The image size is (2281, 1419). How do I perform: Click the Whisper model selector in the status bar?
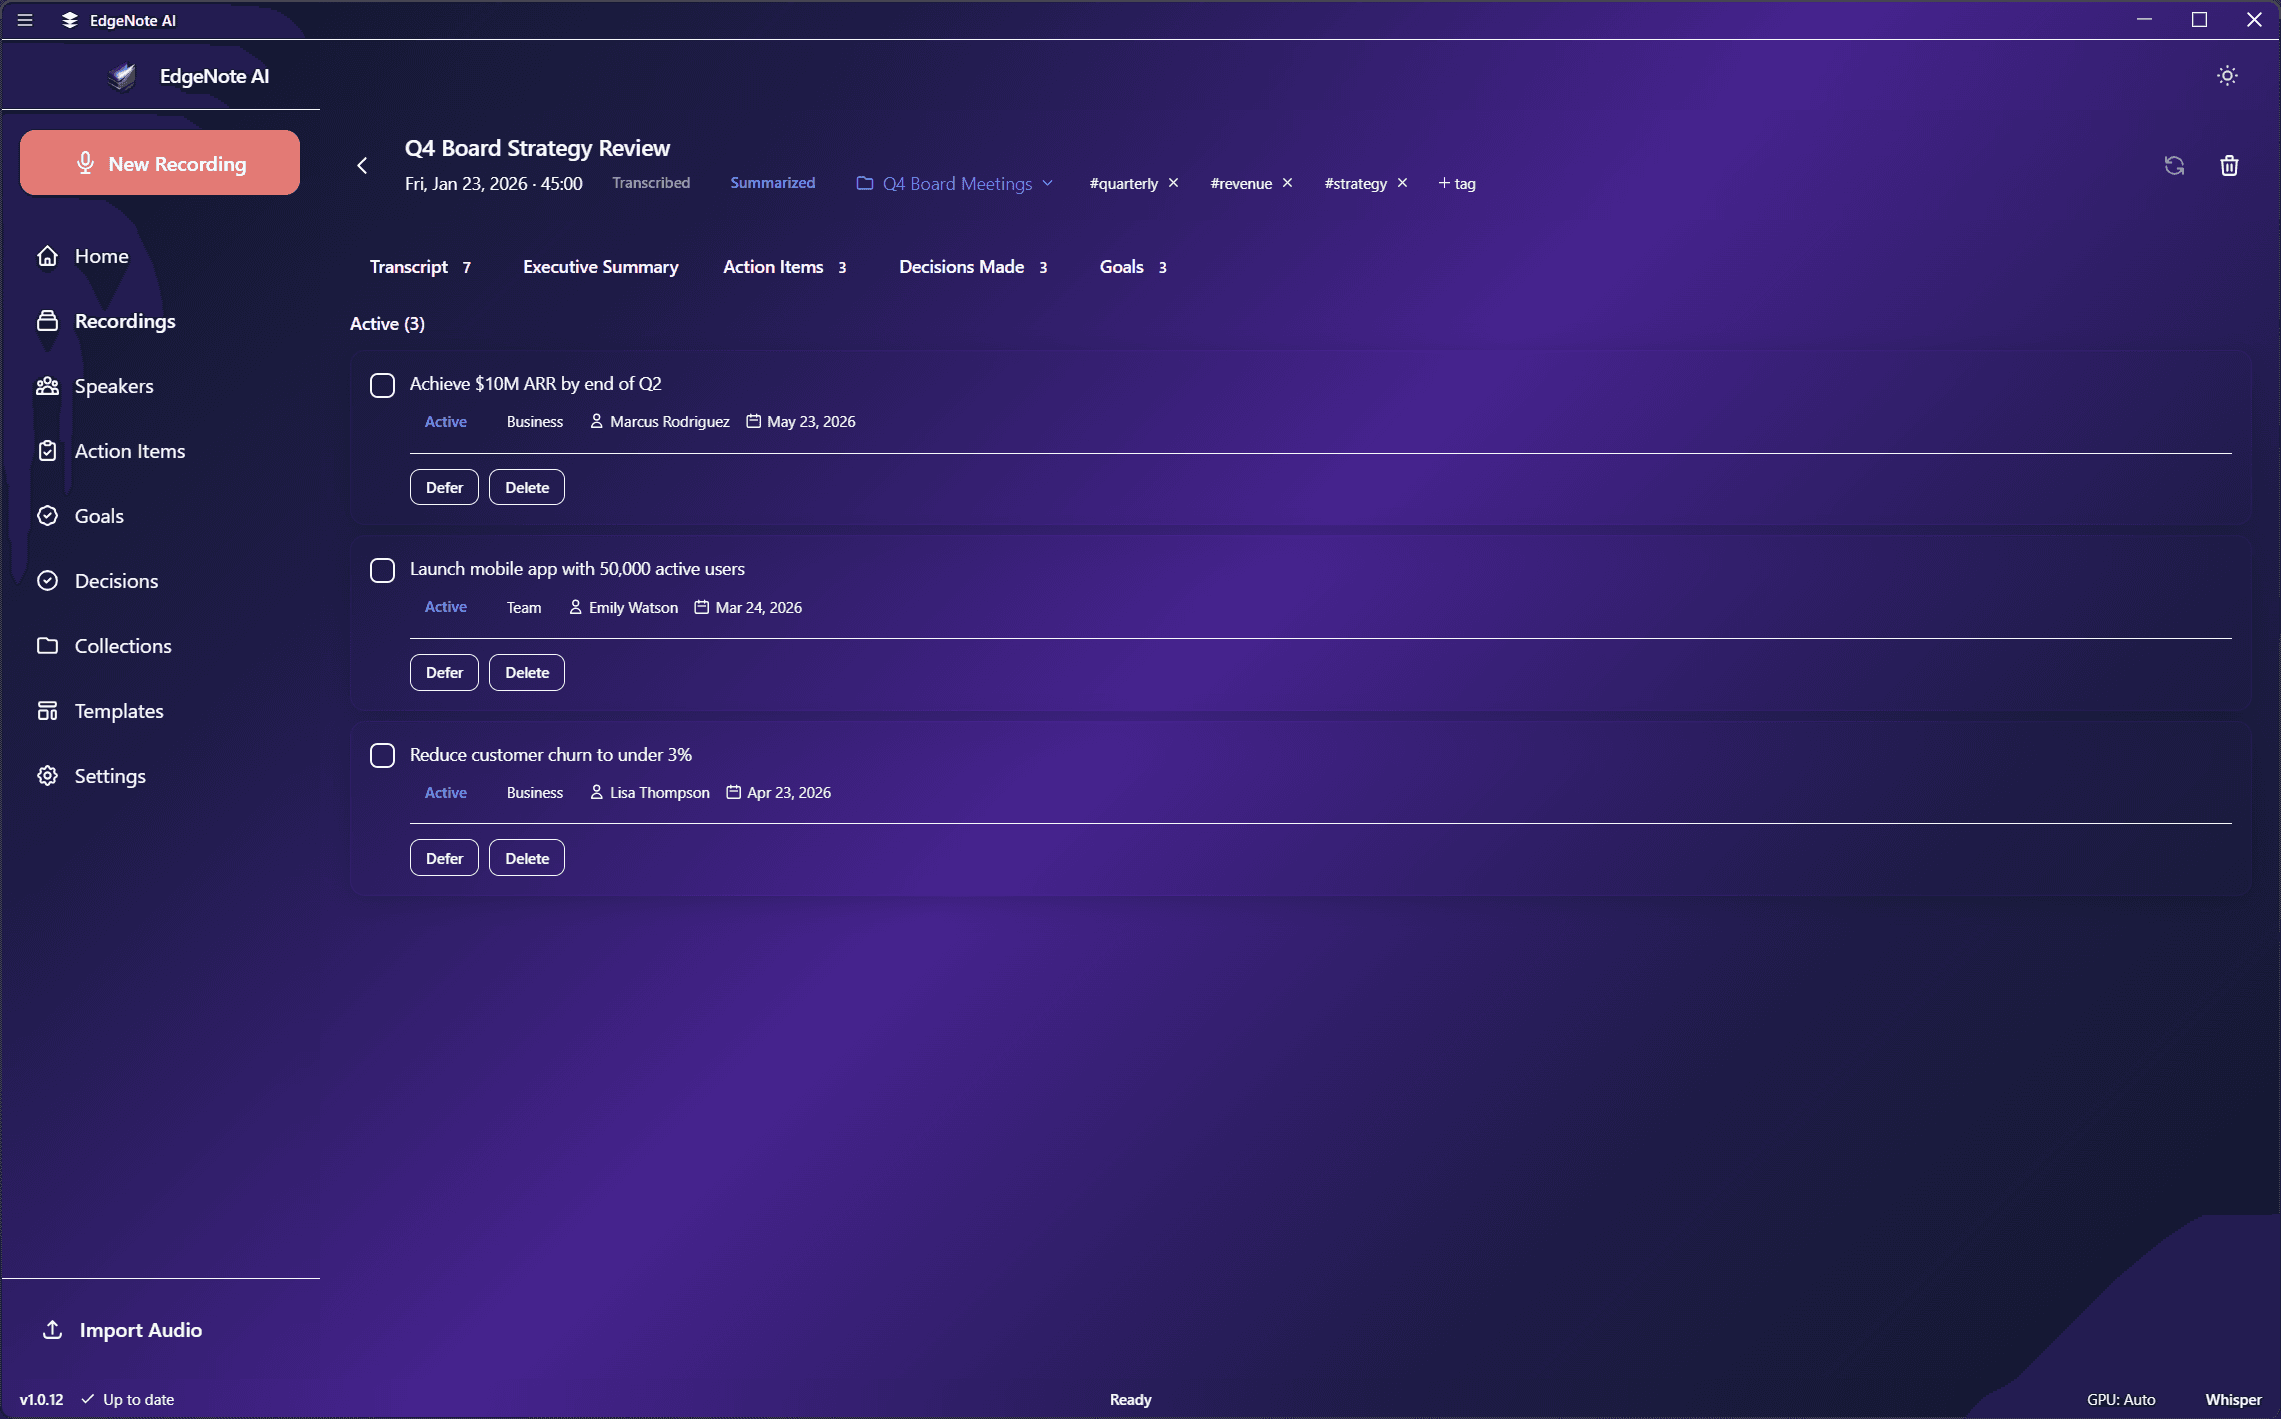click(x=2233, y=1400)
